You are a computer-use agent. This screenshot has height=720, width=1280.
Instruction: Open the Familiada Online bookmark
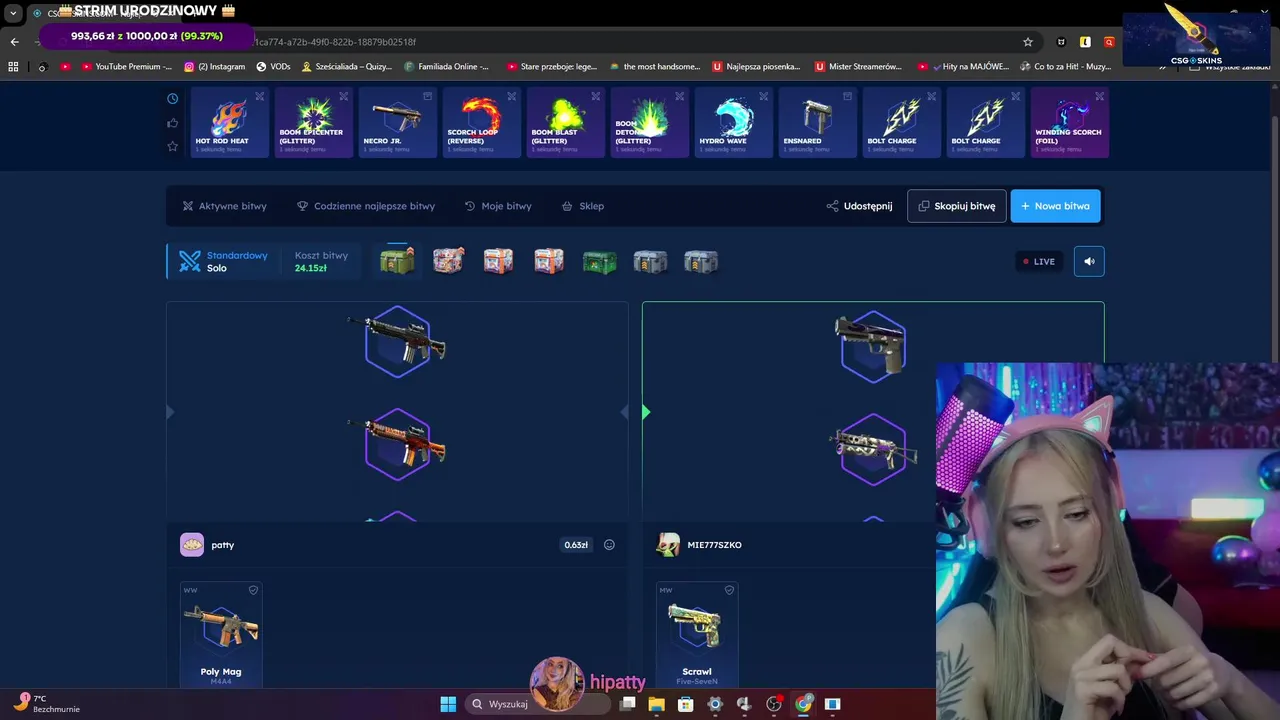click(x=447, y=67)
